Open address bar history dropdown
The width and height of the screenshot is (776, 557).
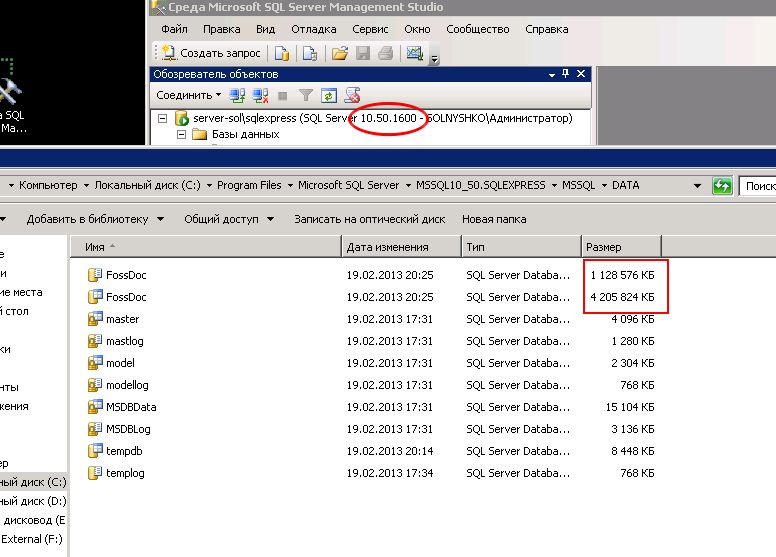coord(697,186)
